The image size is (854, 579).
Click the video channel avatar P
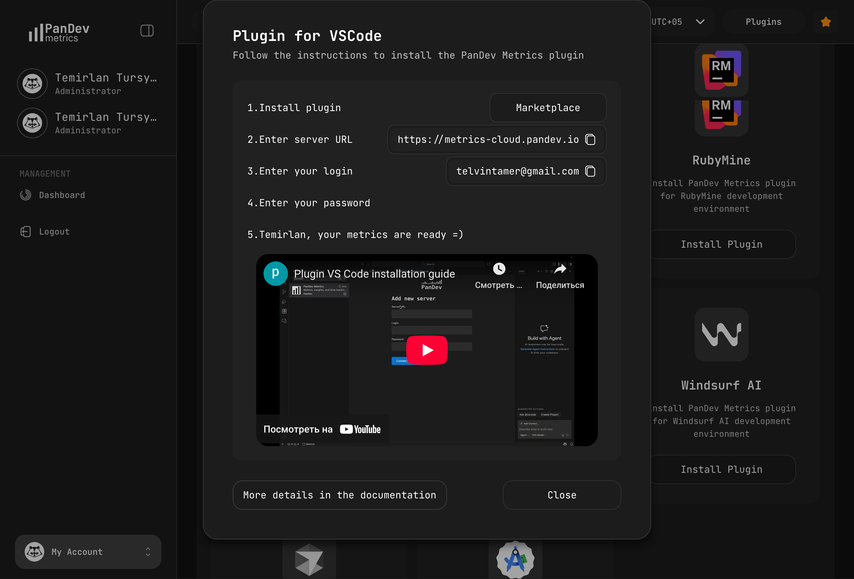[276, 273]
